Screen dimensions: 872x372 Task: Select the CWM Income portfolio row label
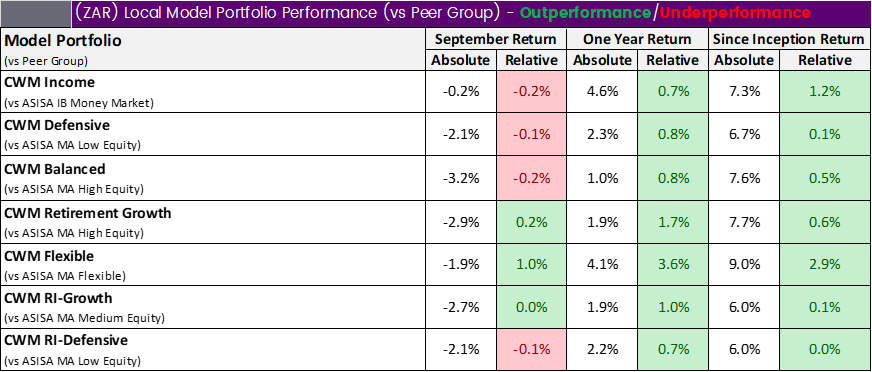pyautogui.click(x=213, y=92)
